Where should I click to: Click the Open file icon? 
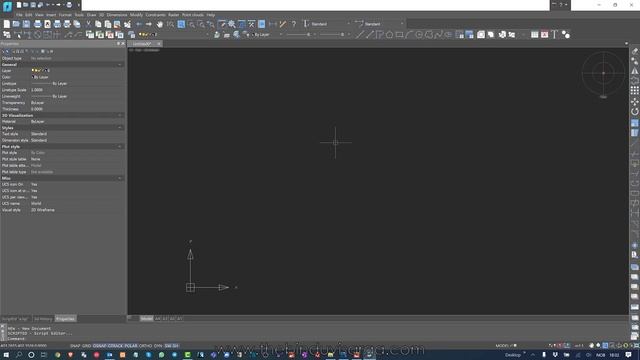pyautogui.click(x=16, y=24)
